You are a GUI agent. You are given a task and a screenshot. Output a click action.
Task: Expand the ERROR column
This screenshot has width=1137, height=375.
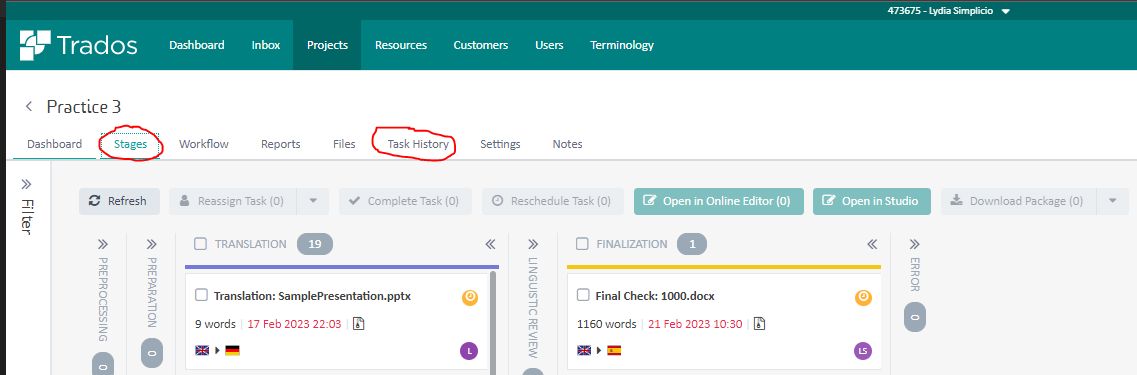(x=914, y=244)
